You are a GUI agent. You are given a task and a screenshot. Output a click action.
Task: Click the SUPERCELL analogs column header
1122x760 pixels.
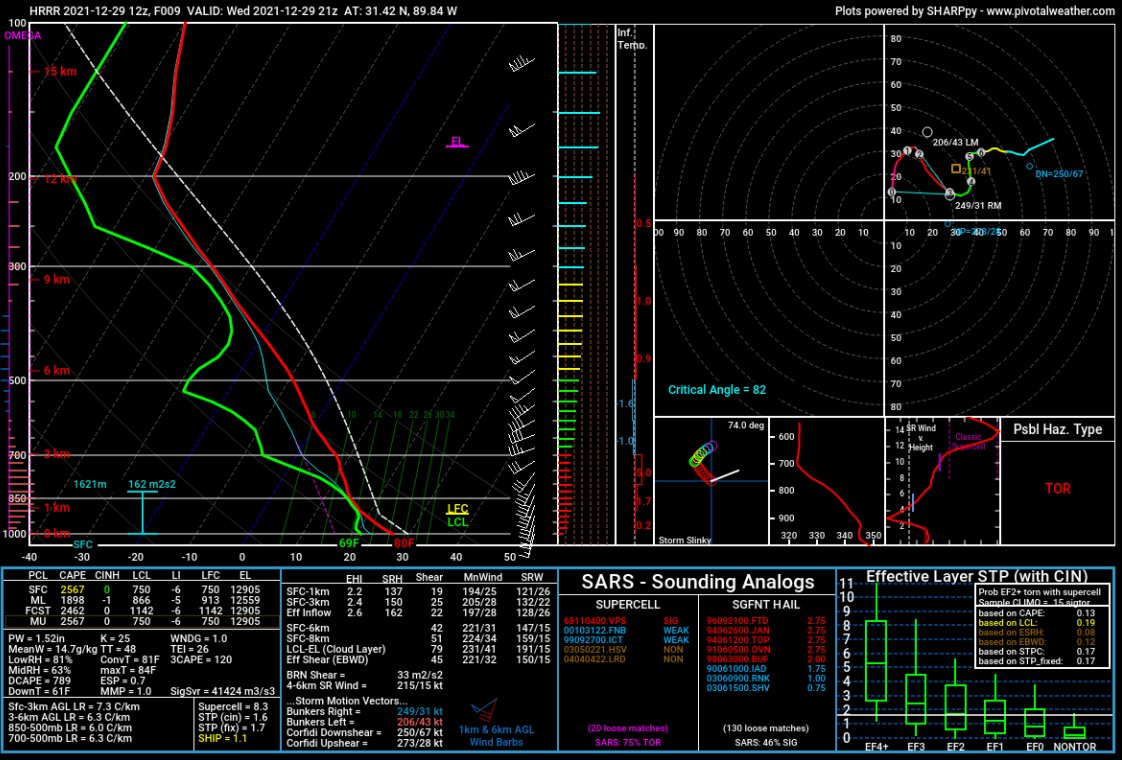(x=628, y=605)
